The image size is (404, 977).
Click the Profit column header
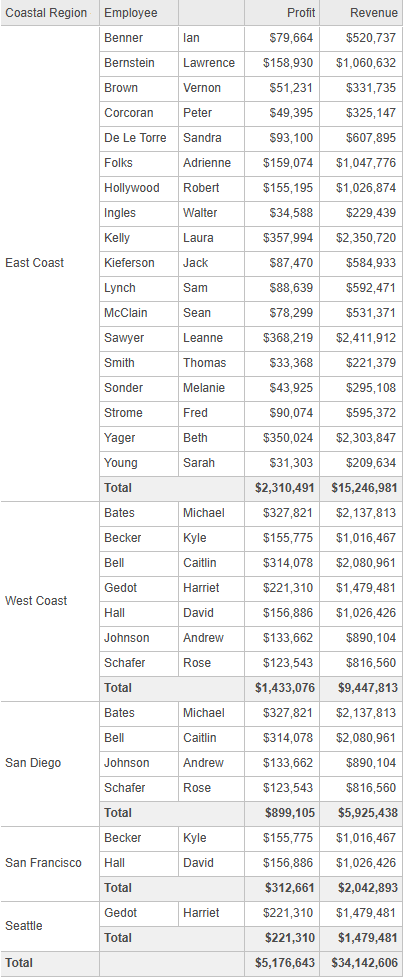[x=282, y=12]
